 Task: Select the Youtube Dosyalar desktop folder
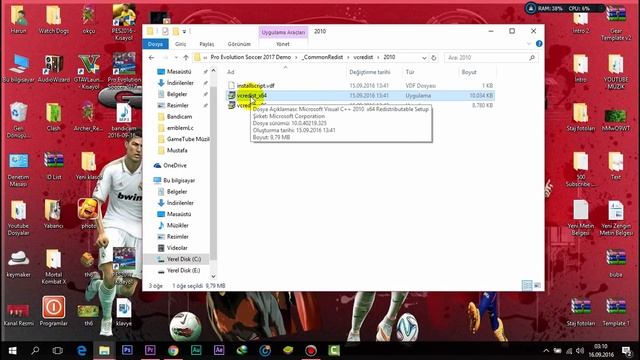click(x=18, y=218)
